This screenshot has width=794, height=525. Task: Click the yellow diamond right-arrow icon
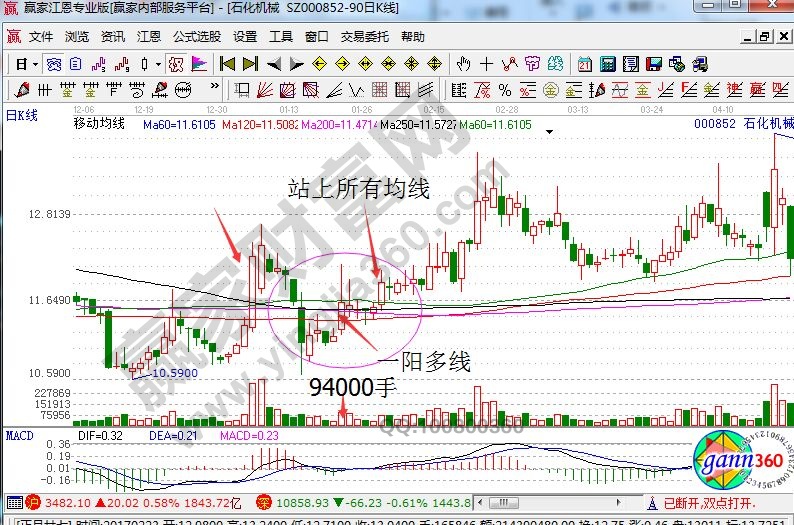[343, 64]
